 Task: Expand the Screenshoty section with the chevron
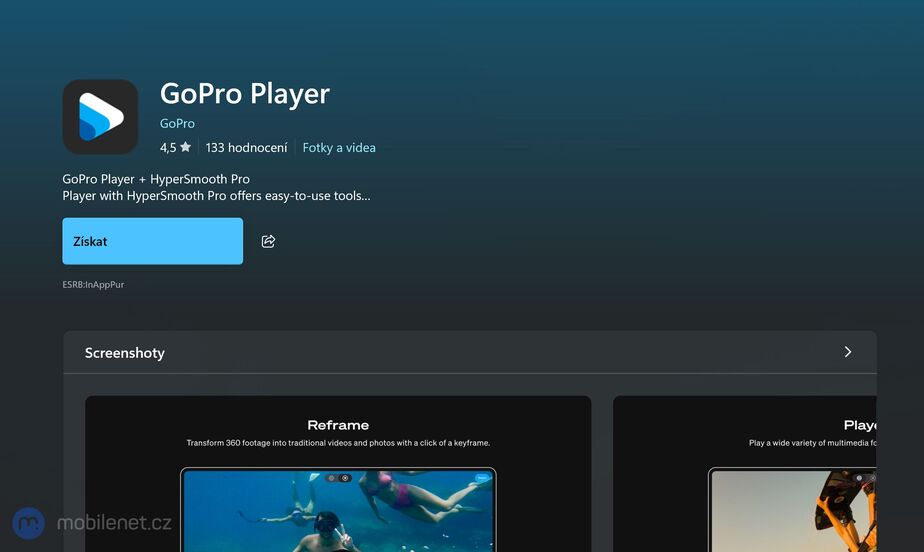[847, 352]
